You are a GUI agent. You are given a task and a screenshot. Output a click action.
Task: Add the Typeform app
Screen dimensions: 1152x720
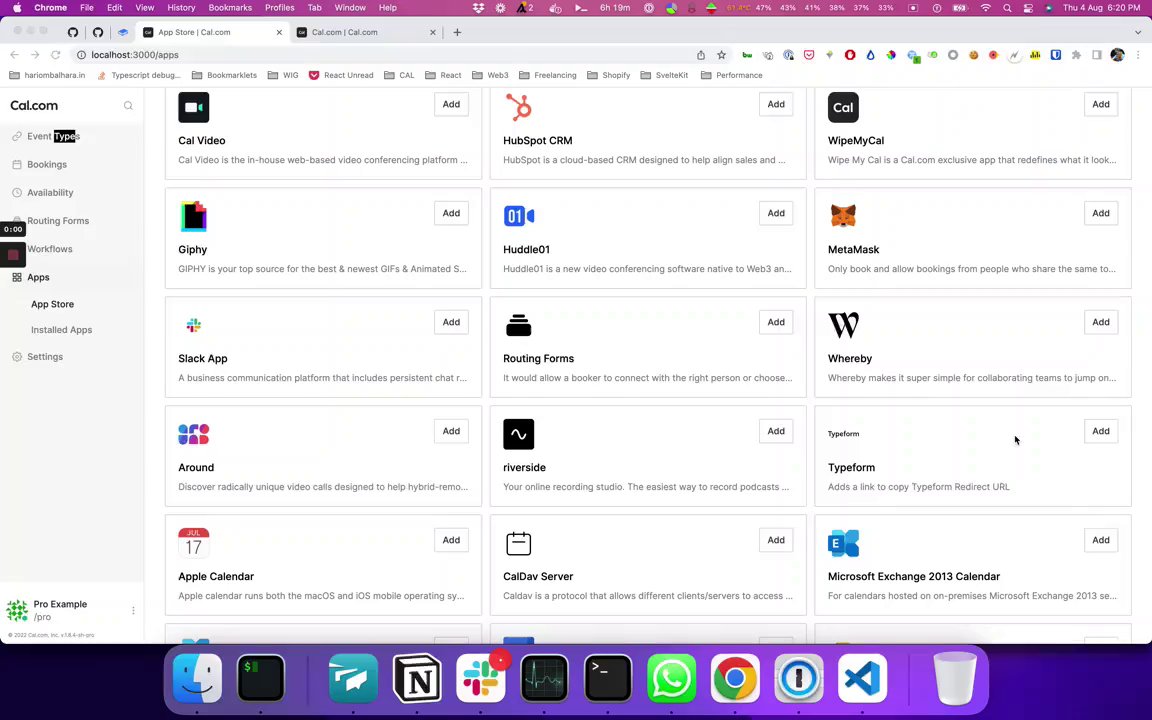1101,431
